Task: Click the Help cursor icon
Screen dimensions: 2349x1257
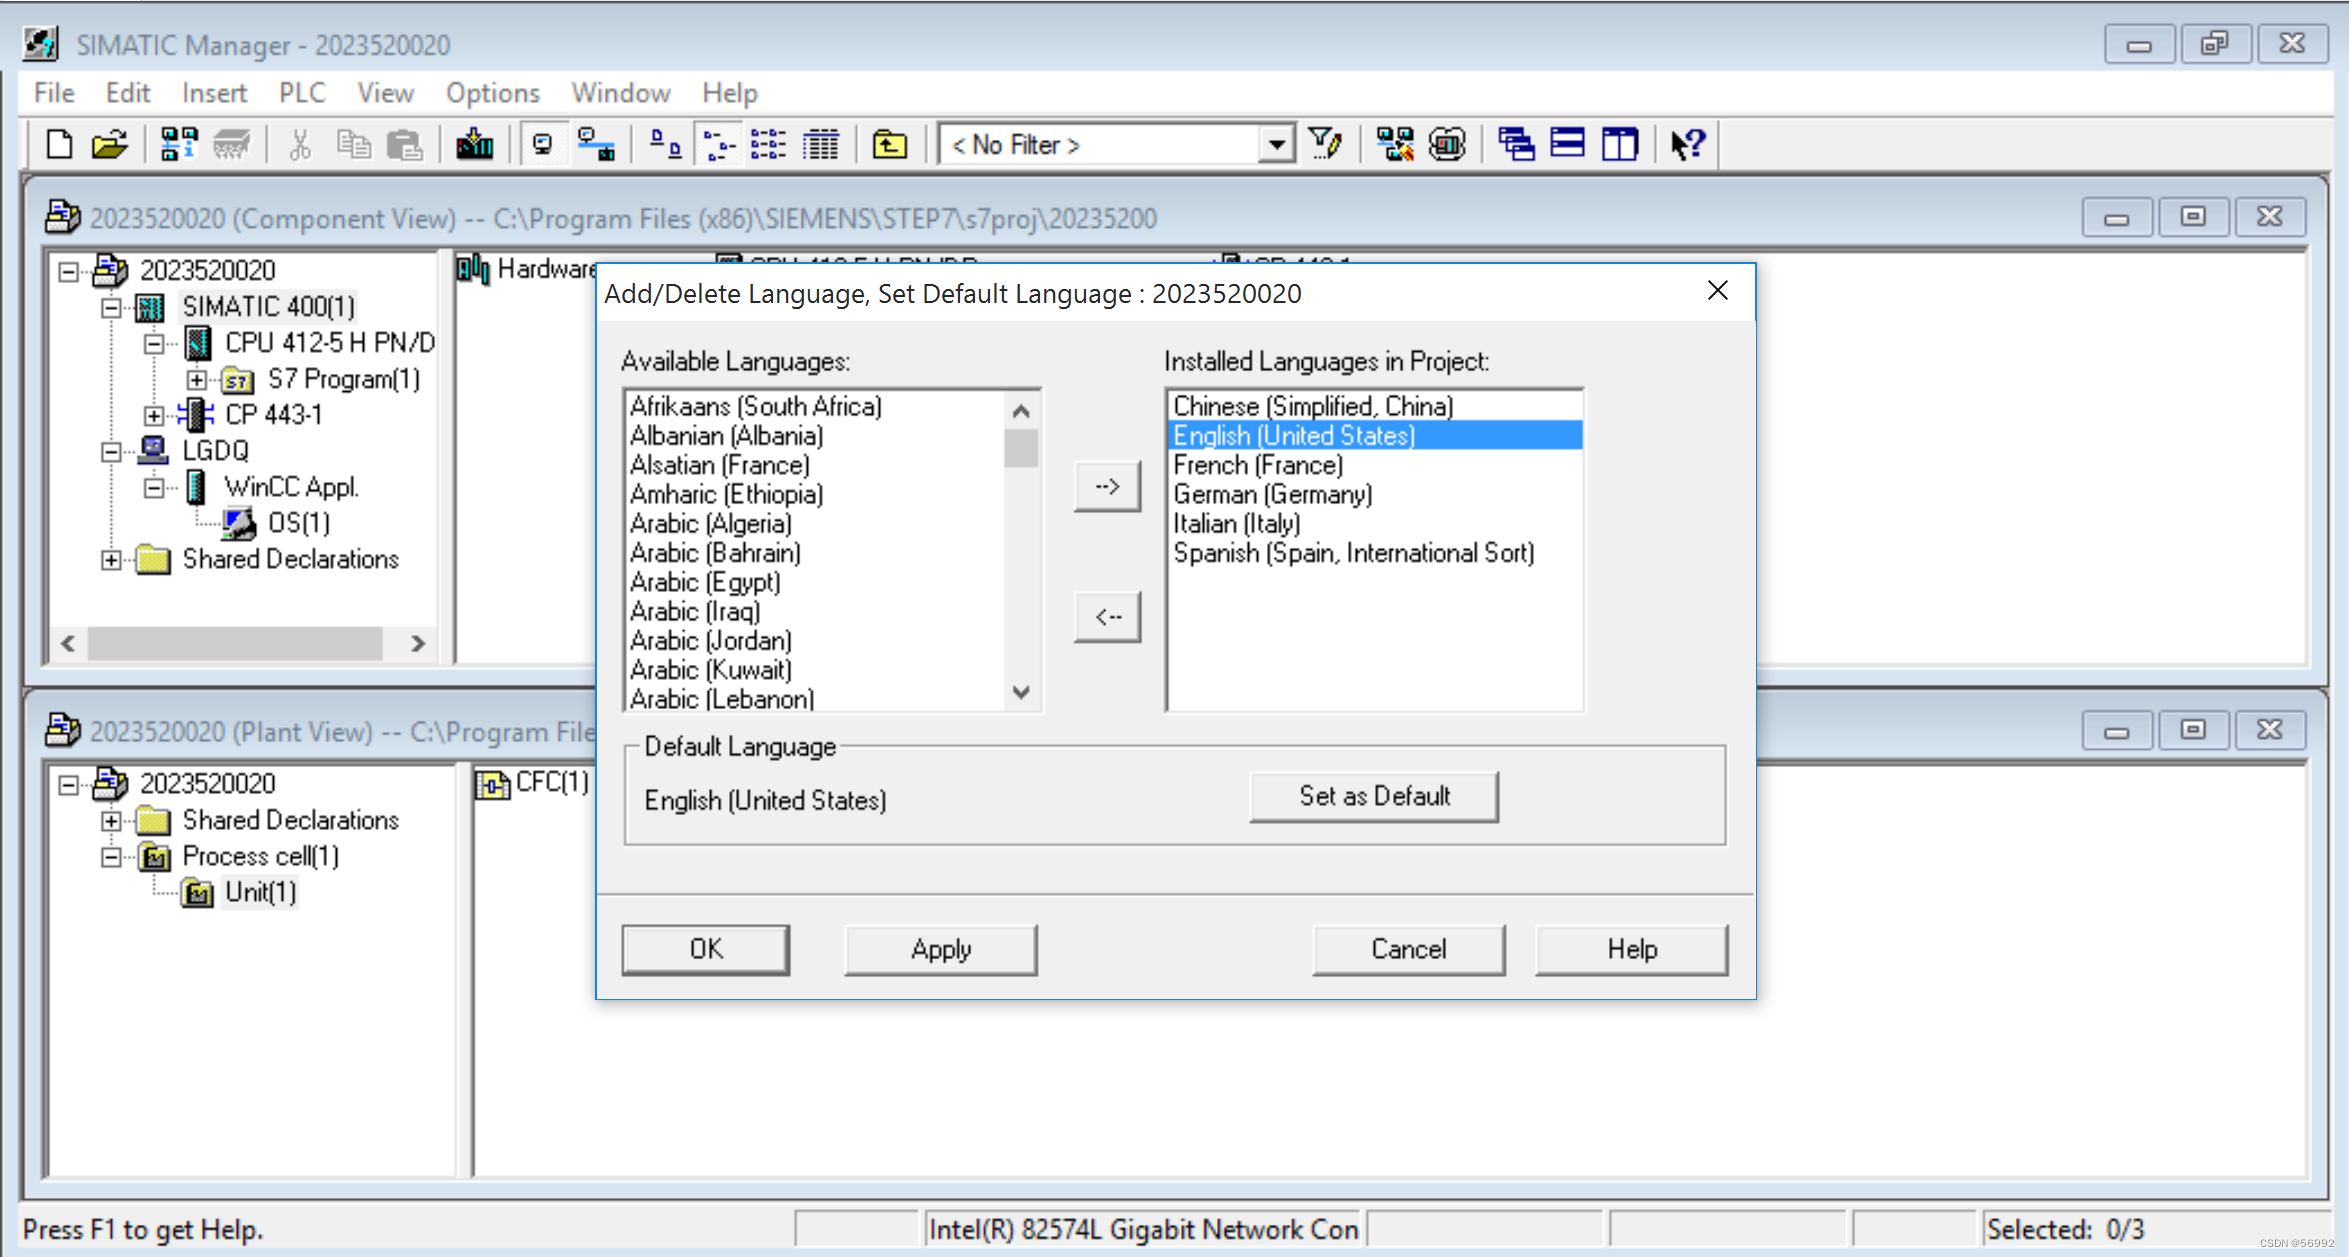Action: [x=1687, y=144]
